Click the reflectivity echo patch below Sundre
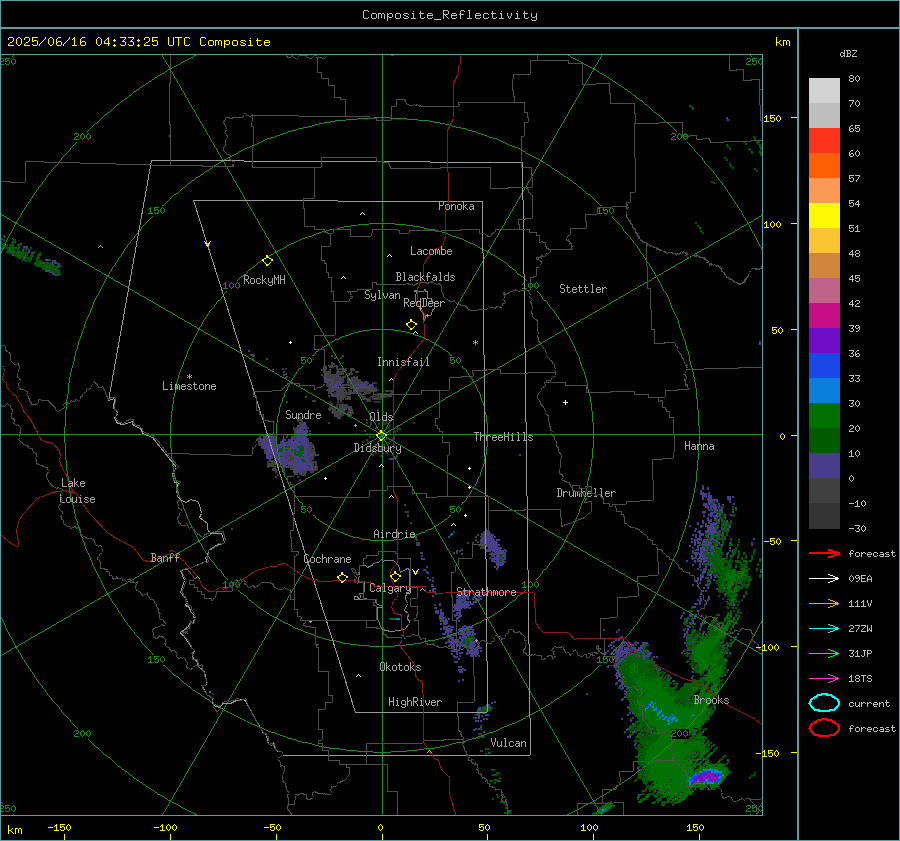Viewport: 900px width, 841px height. pos(288,449)
